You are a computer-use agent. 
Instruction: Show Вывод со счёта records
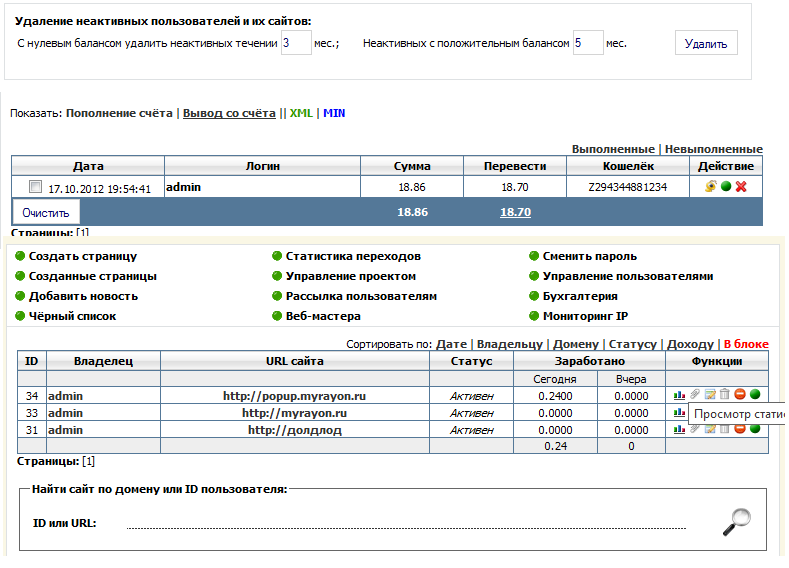click(x=229, y=113)
